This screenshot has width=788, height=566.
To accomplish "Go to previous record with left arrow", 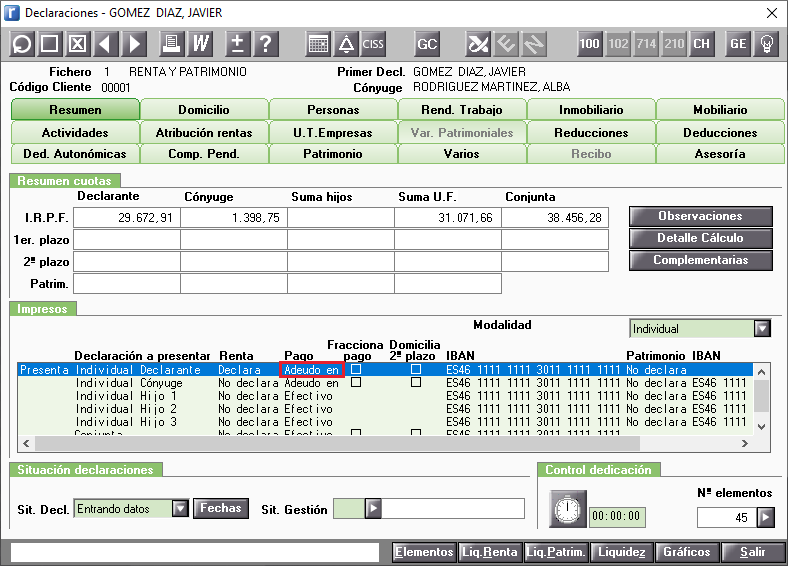I will pos(106,44).
